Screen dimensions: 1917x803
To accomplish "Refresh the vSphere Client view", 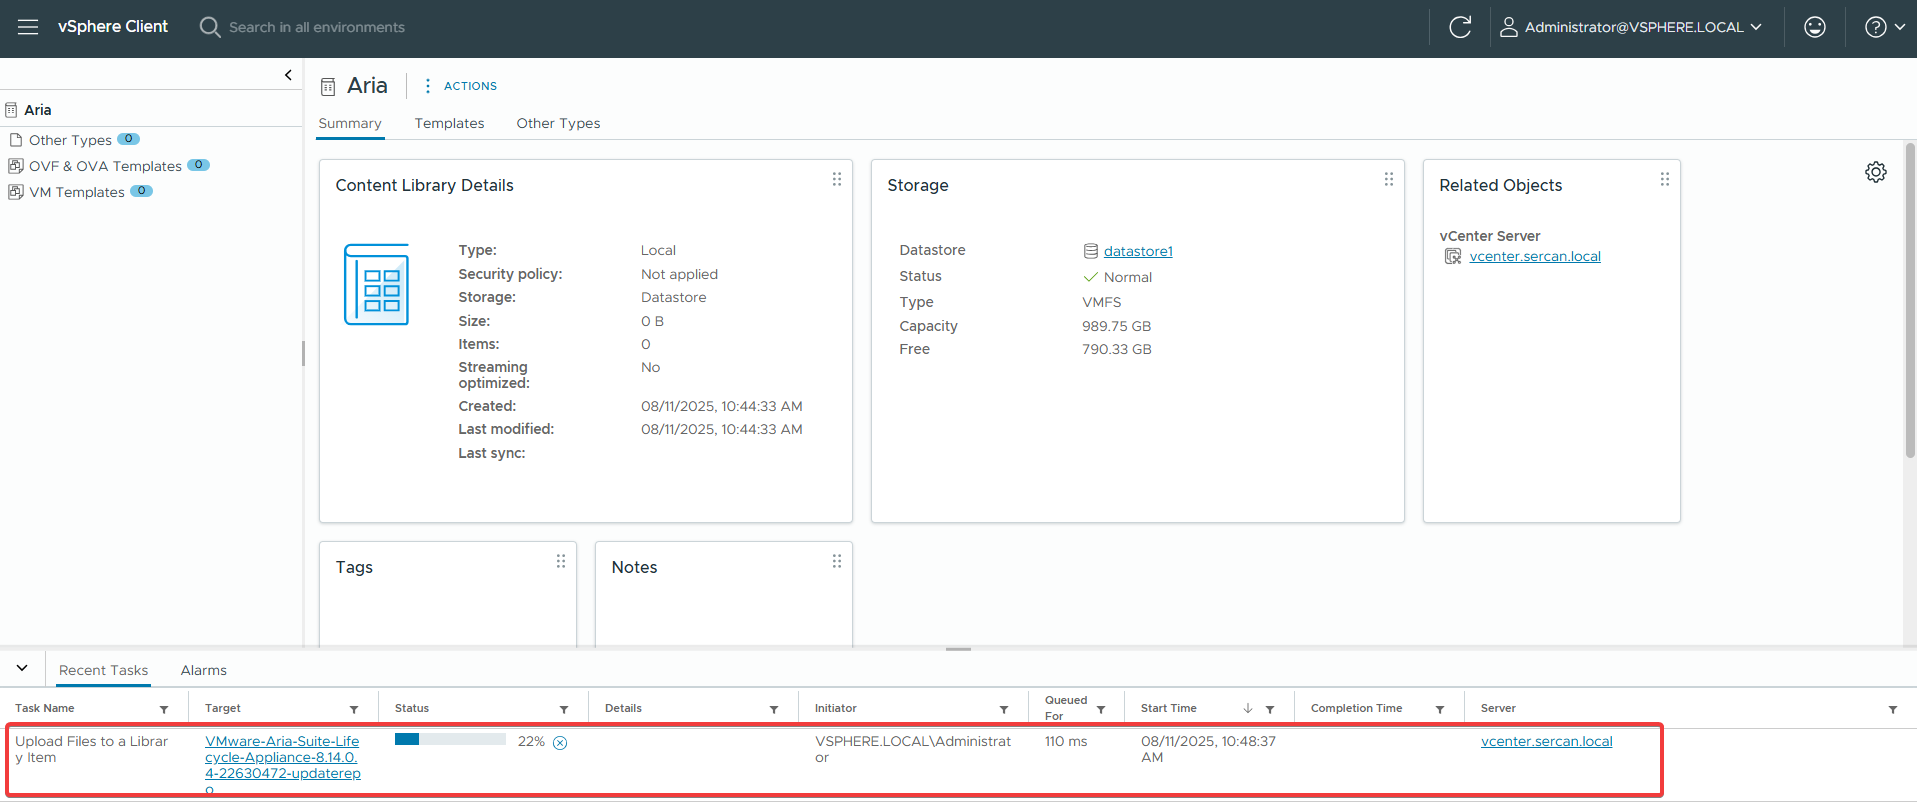I will [x=1460, y=27].
